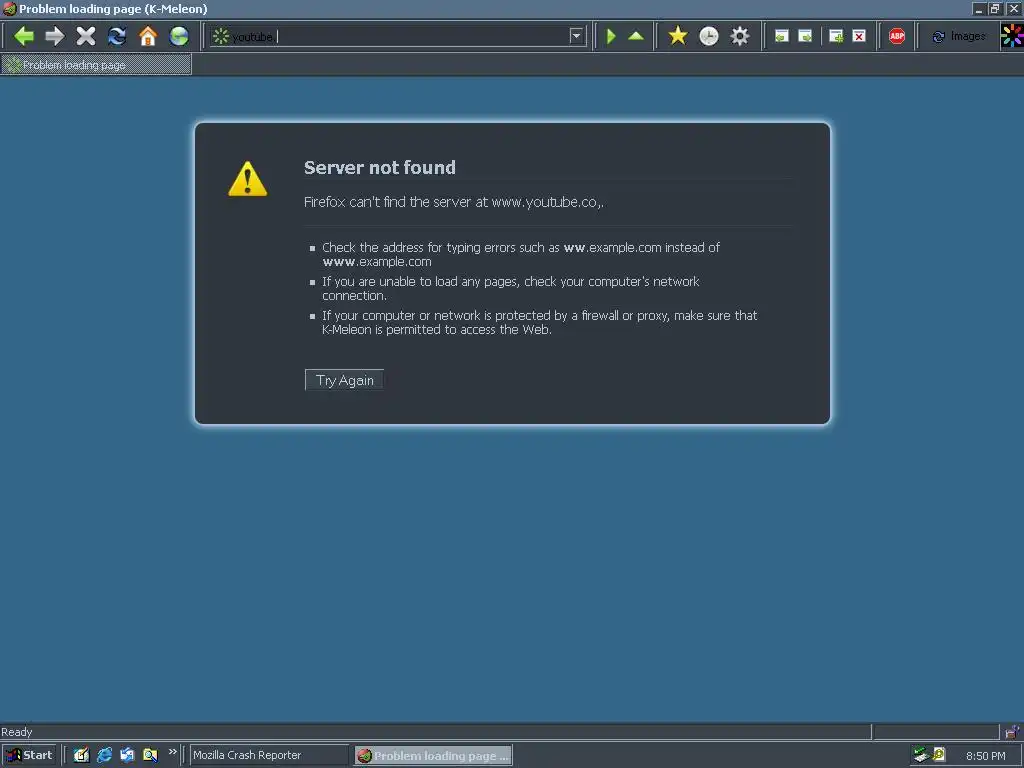Stop loading with the X icon

(86, 36)
